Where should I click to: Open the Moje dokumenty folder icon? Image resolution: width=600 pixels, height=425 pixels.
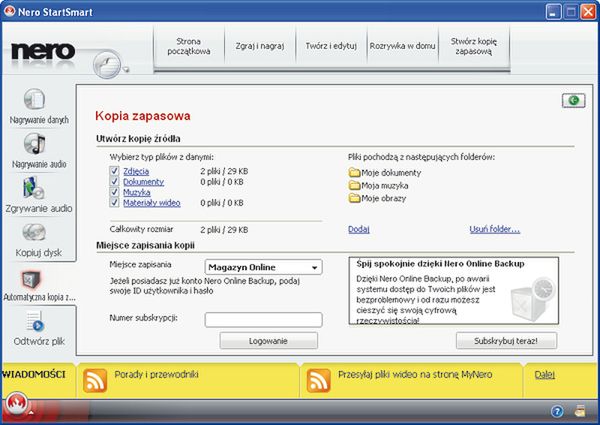point(354,173)
